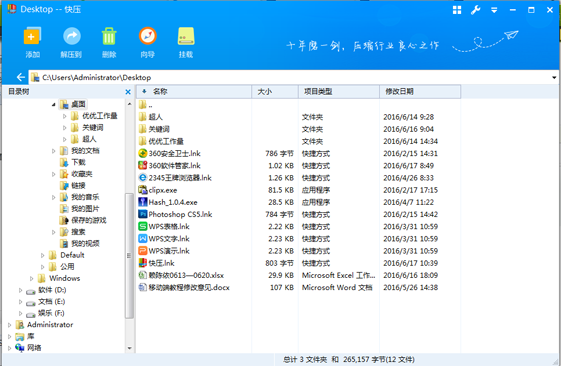Select Administrator in directory tree
This screenshot has height=366, width=561.
coord(44,325)
